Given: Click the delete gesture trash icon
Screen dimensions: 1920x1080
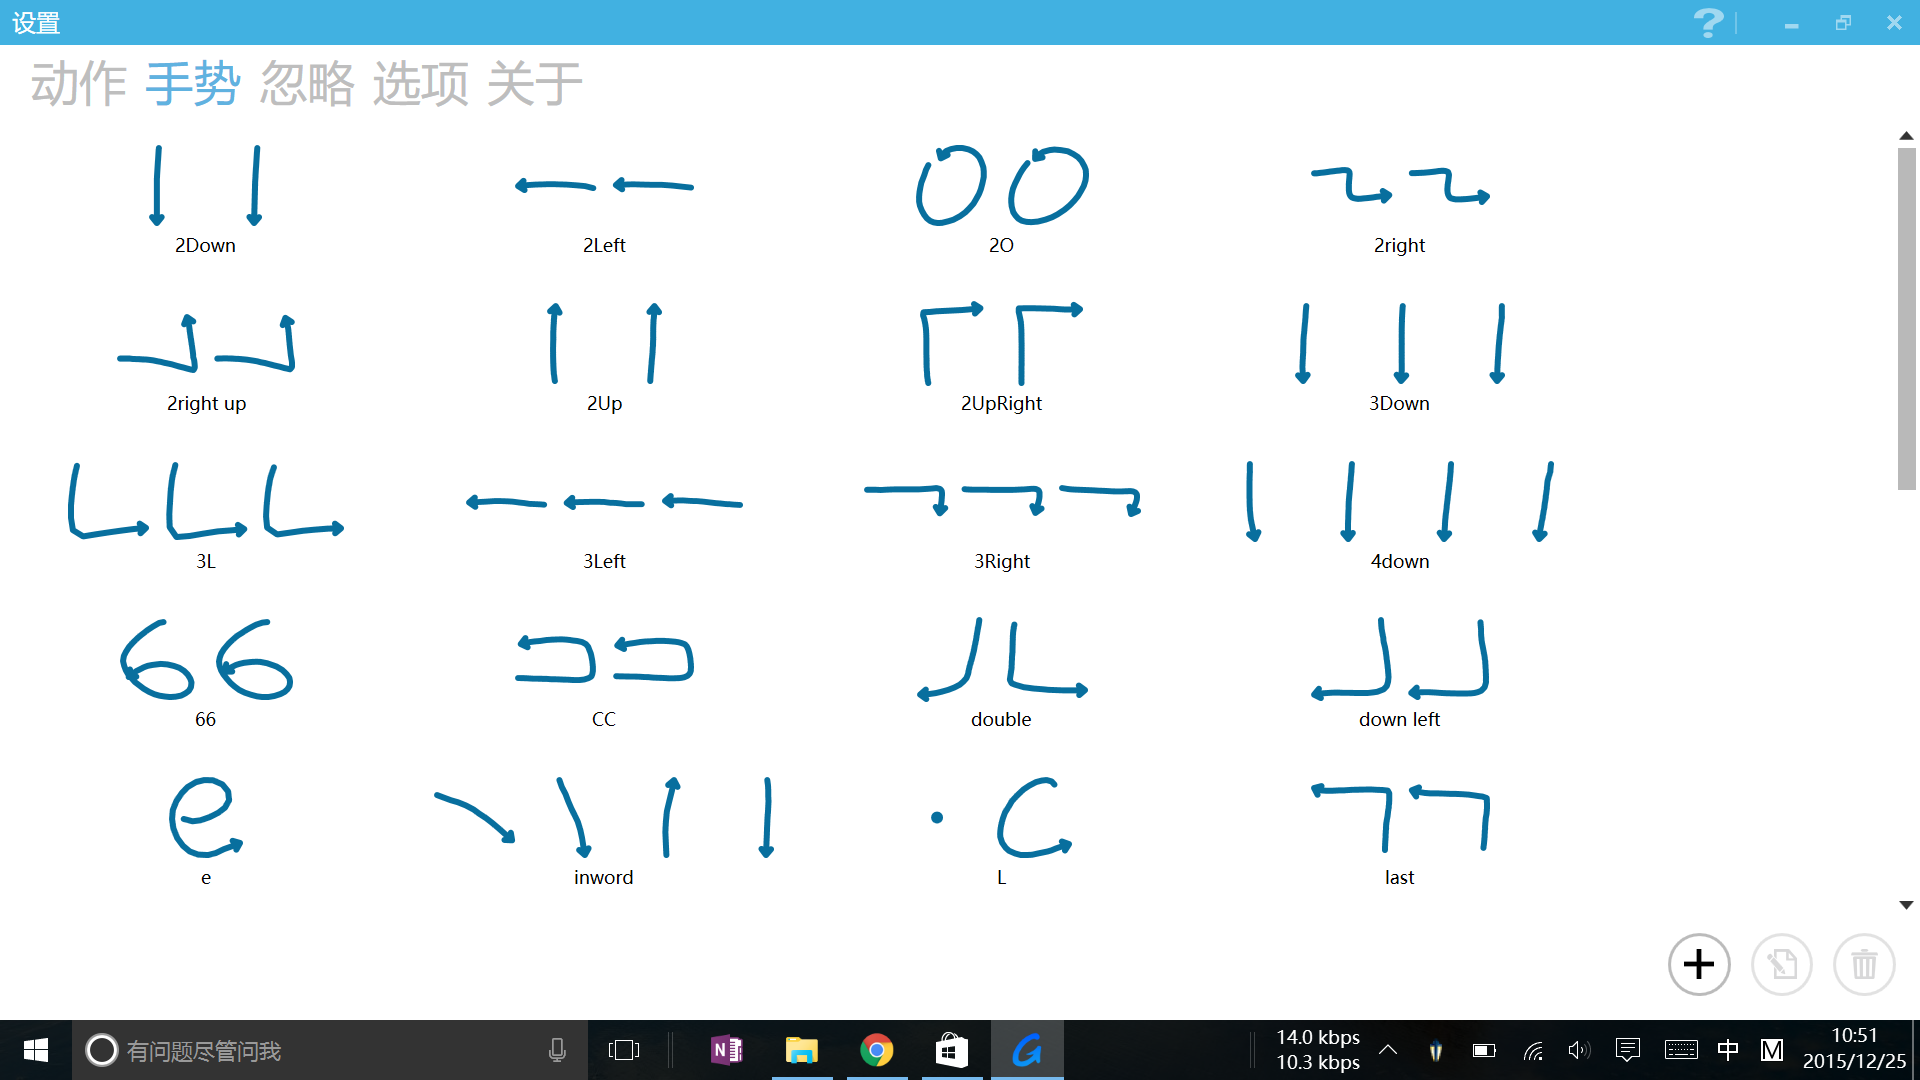Looking at the screenshot, I should pyautogui.click(x=1863, y=964).
